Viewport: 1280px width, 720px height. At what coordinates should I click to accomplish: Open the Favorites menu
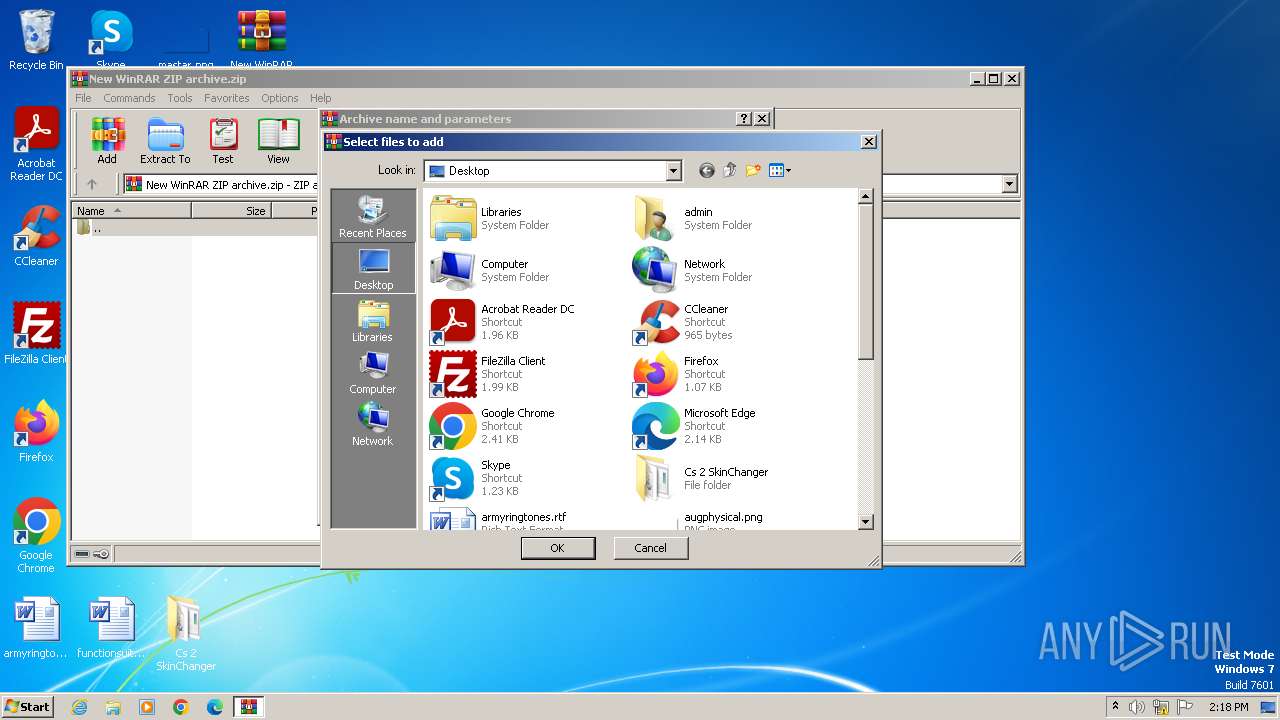coord(227,98)
